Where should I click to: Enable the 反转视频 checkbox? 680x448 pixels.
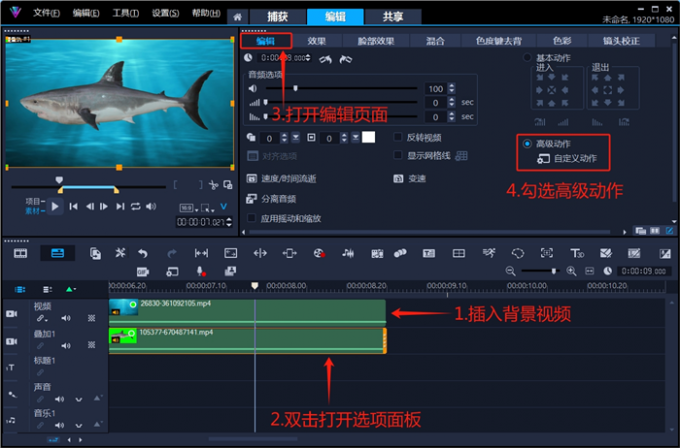(397, 137)
